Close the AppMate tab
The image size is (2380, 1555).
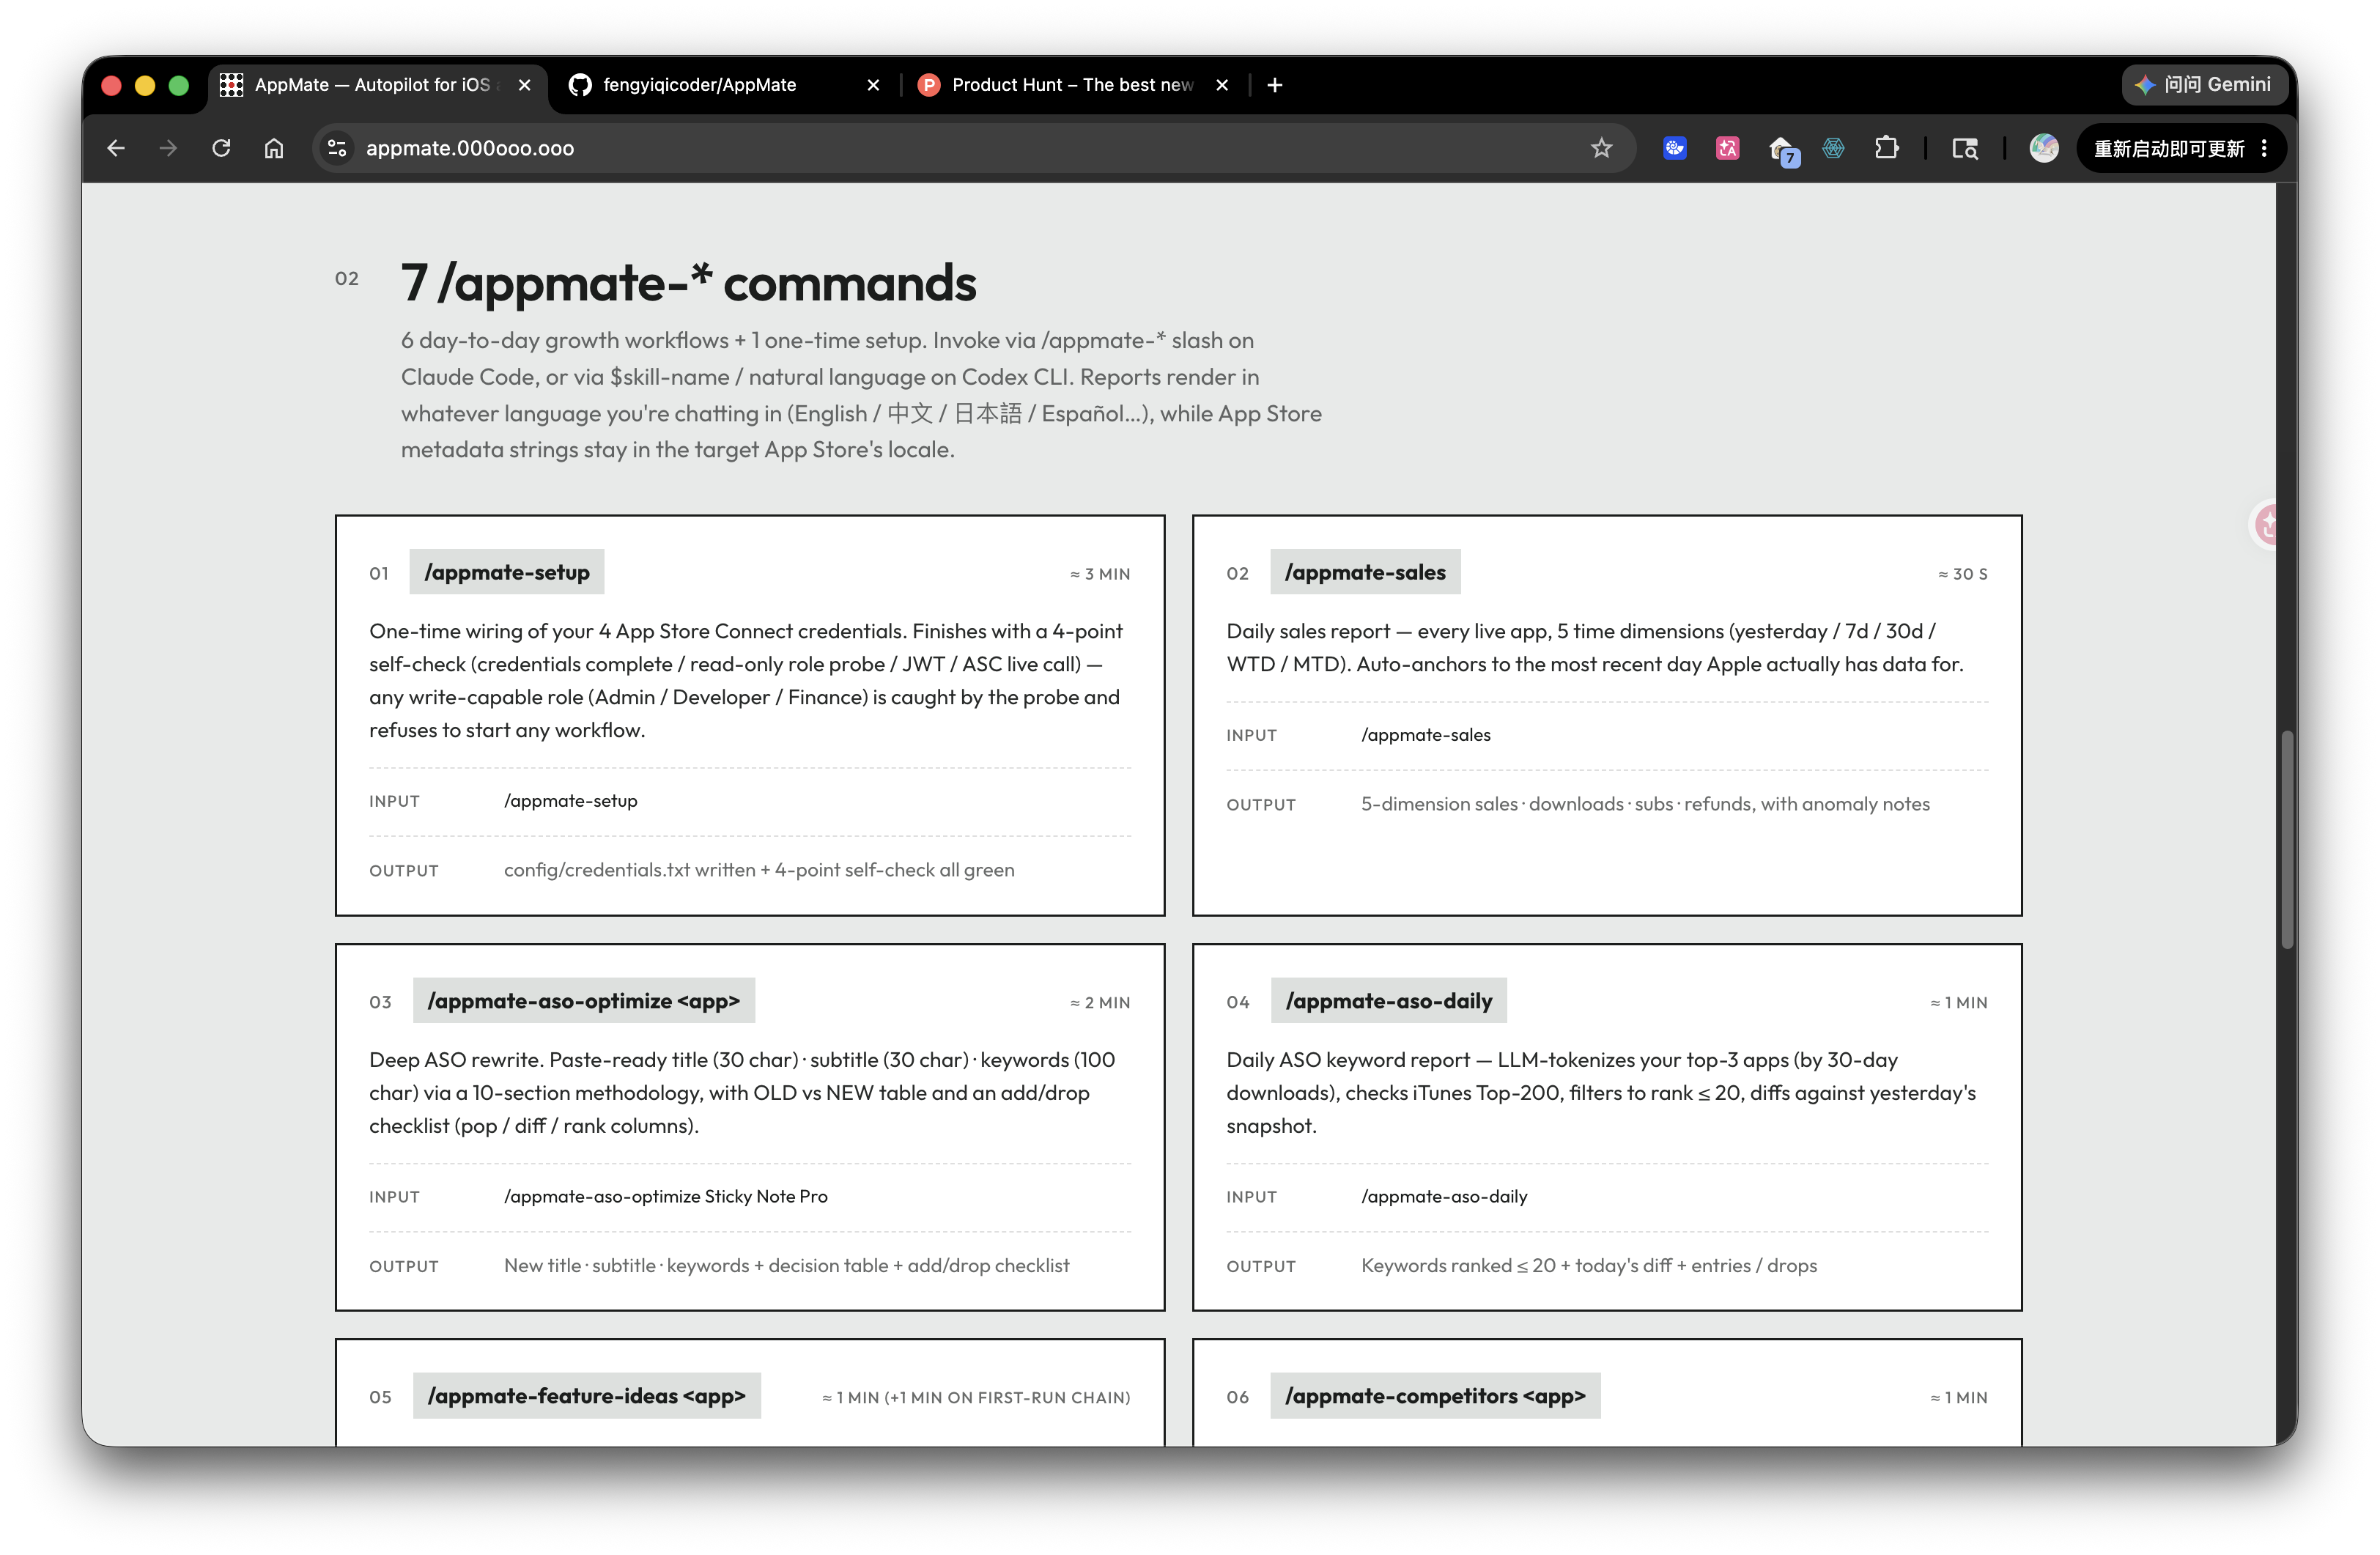(x=524, y=85)
